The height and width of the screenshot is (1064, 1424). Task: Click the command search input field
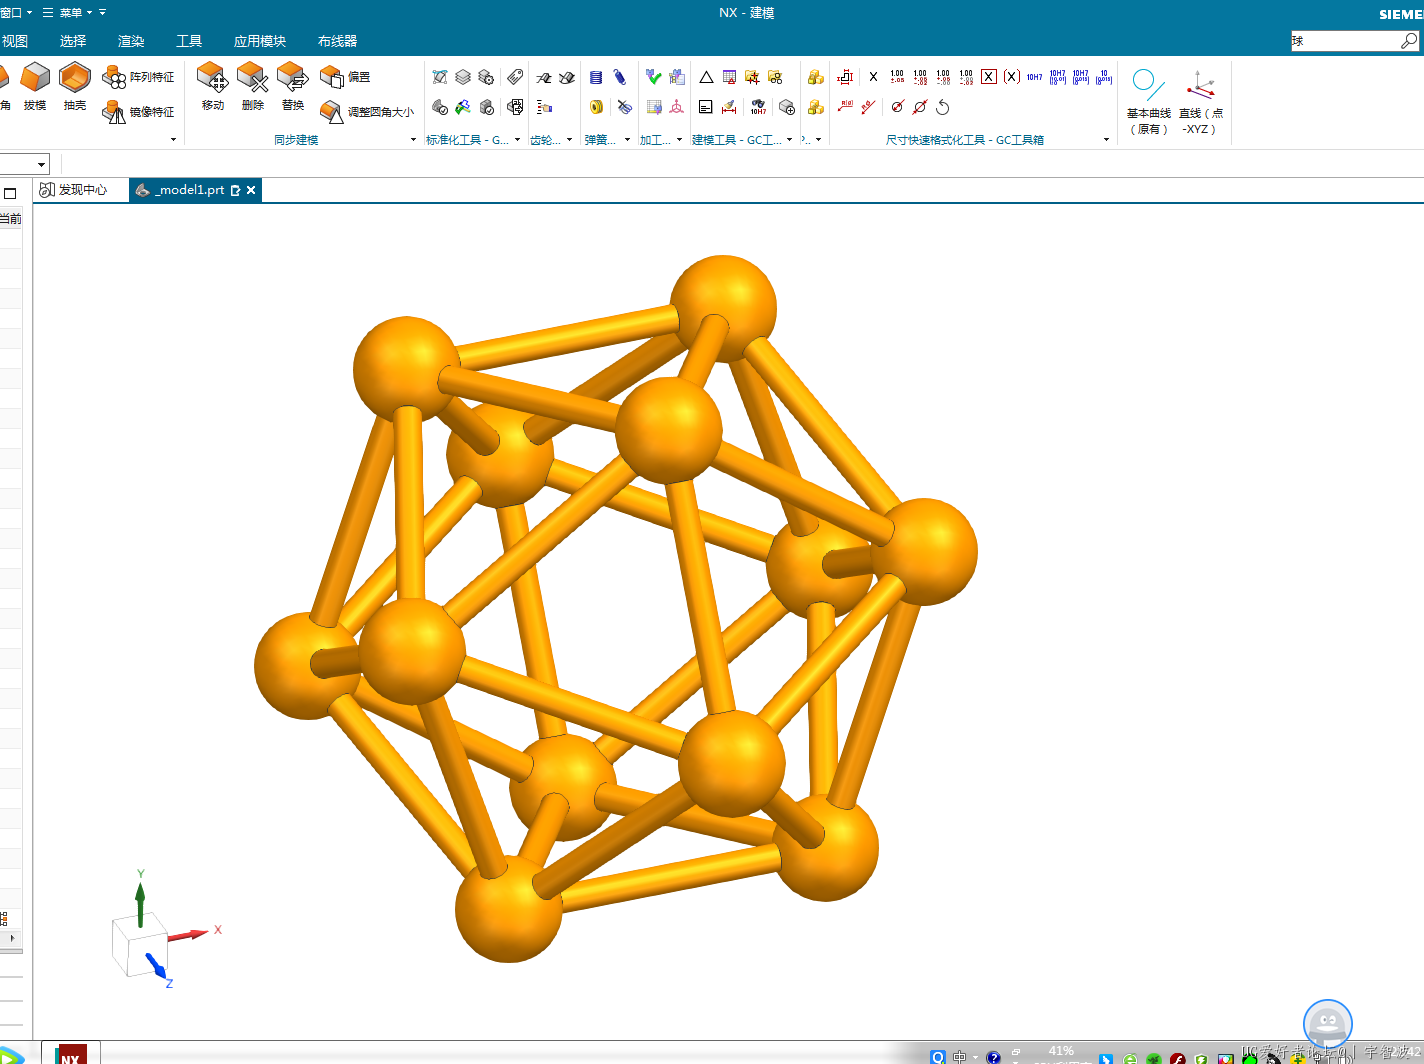pos(1345,41)
